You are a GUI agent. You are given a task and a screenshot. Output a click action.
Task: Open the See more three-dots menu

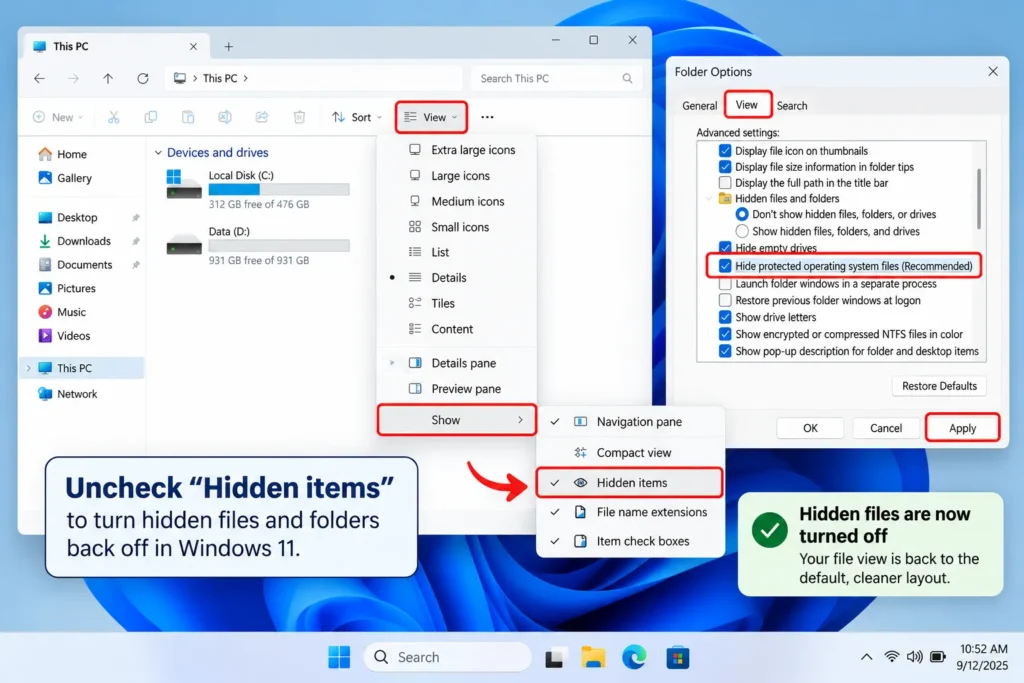coord(487,117)
